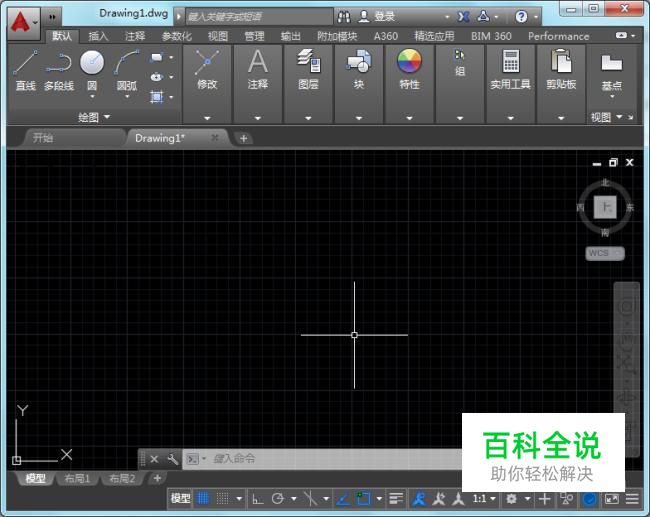Toggle isometric drafting in the status bar
This screenshot has height=517, width=650.
(310, 499)
